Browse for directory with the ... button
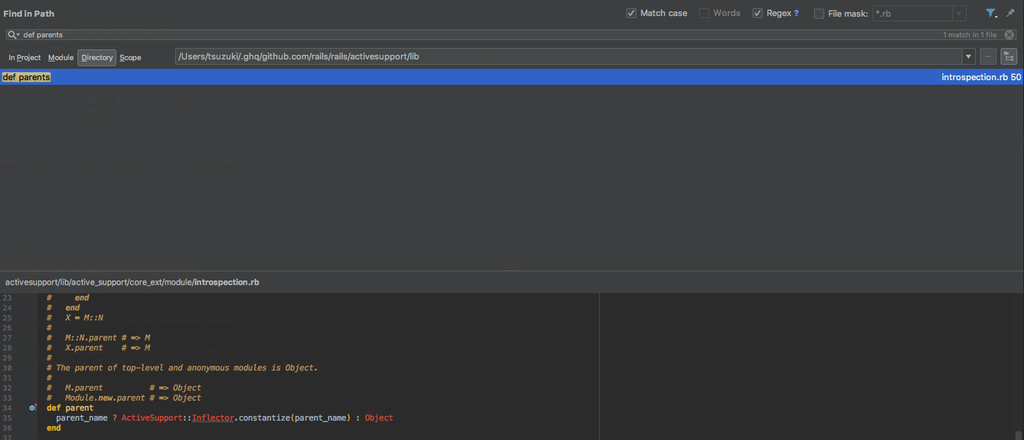This screenshot has width=1024, height=440. pos(988,57)
